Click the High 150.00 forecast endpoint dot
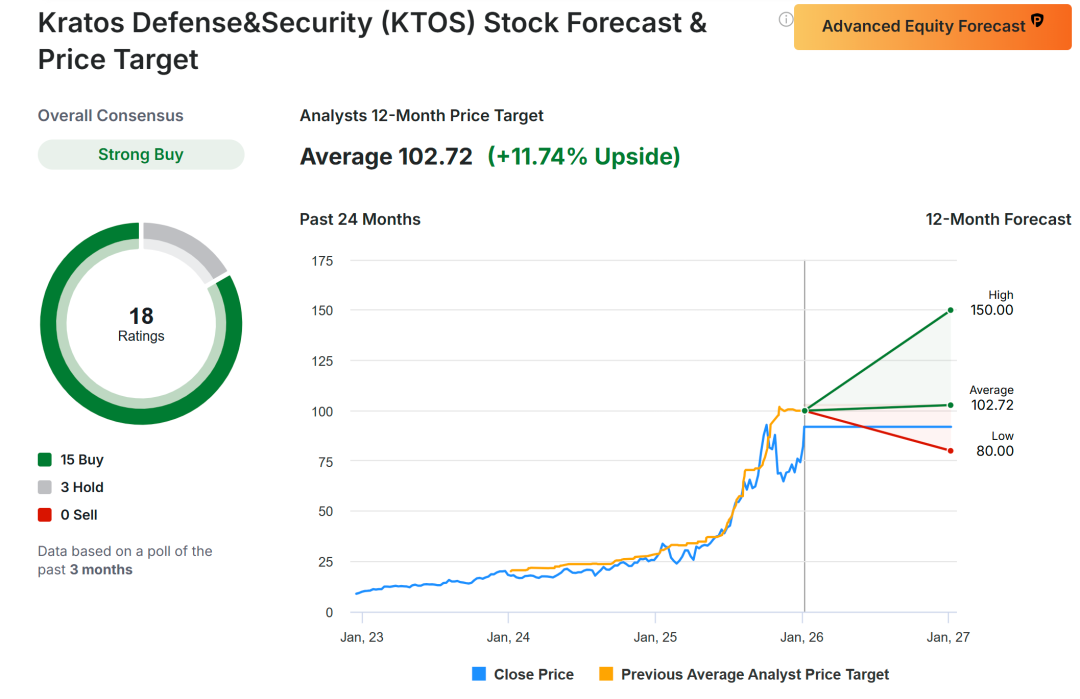Screen dimensions: 1080x699 (950, 310)
